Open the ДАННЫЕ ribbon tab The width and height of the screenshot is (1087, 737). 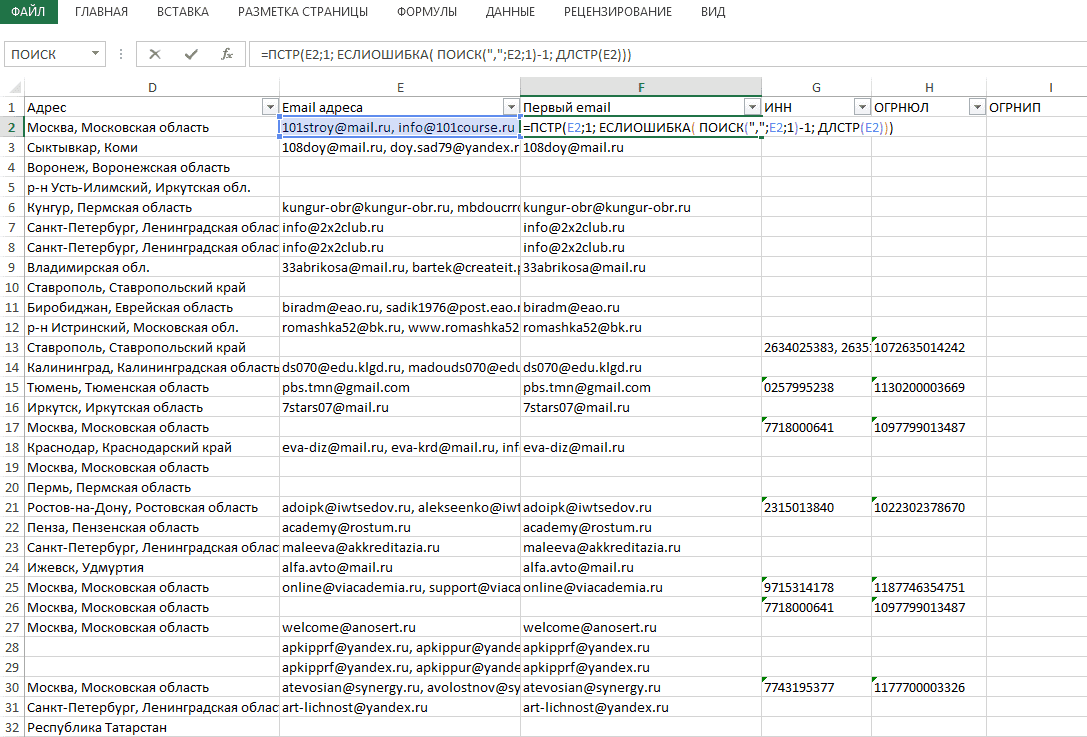point(510,12)
